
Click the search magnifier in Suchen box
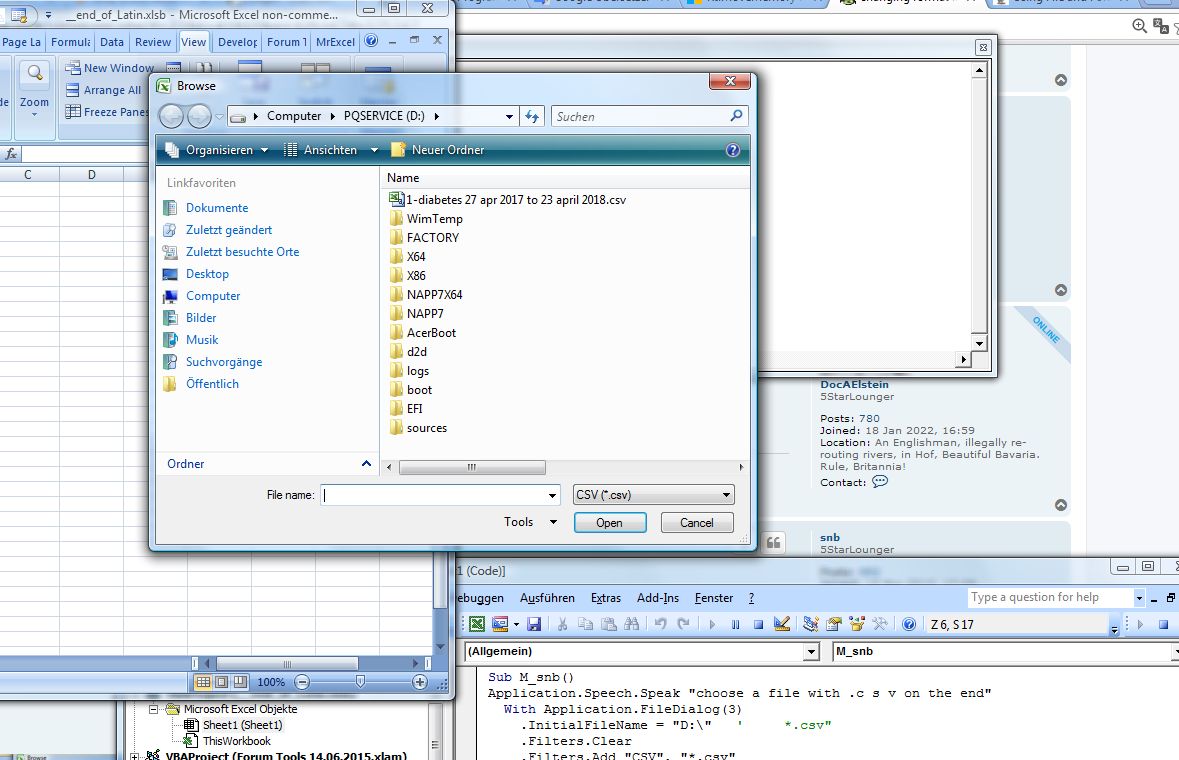[x=736, y=116]
